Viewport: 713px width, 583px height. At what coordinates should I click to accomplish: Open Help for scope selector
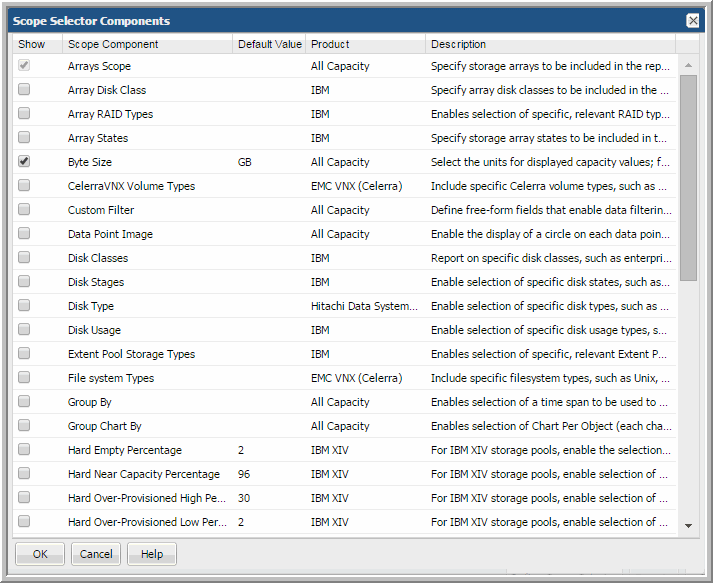[152, 554]
